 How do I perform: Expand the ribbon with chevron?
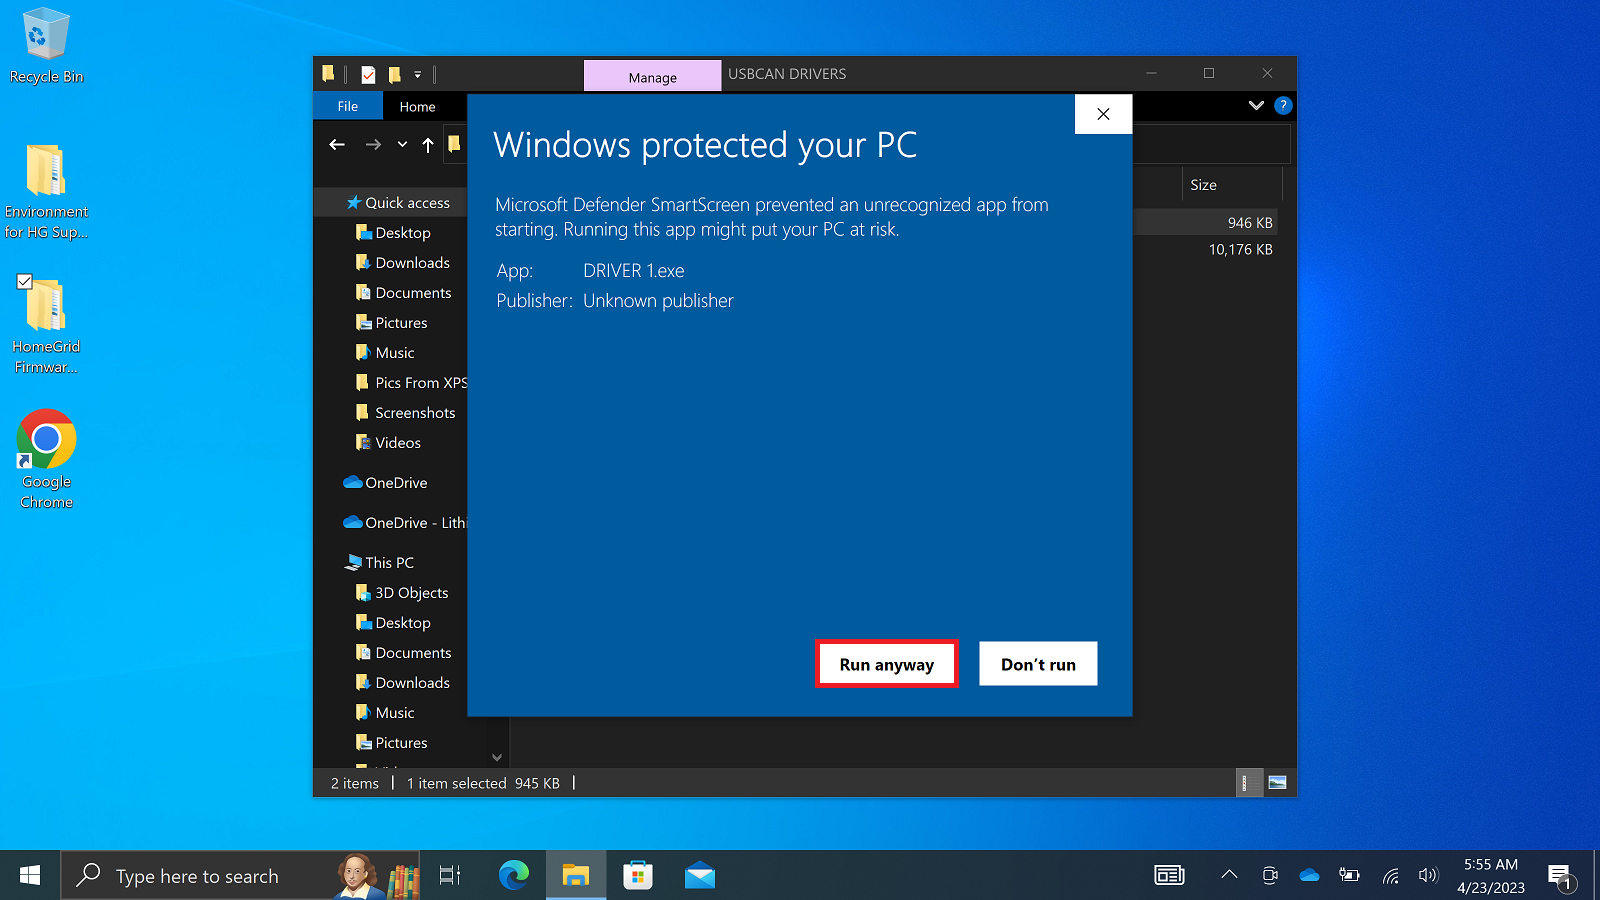(x=1256, y=105)
